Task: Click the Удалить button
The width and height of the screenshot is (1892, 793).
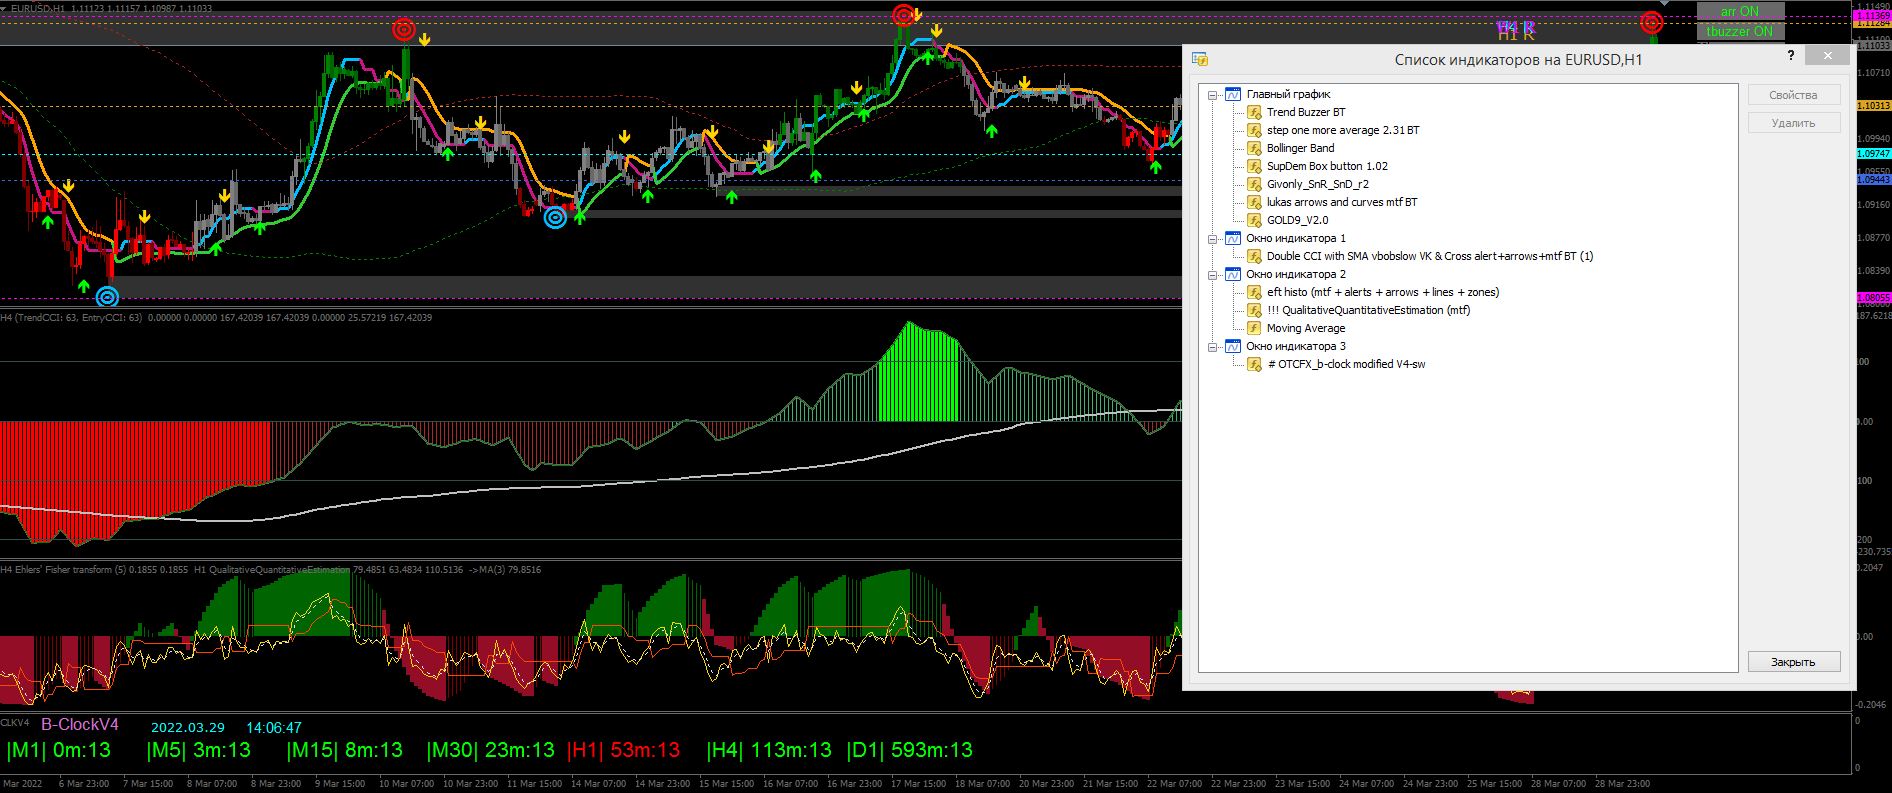Action: (x=1793, y=123)
